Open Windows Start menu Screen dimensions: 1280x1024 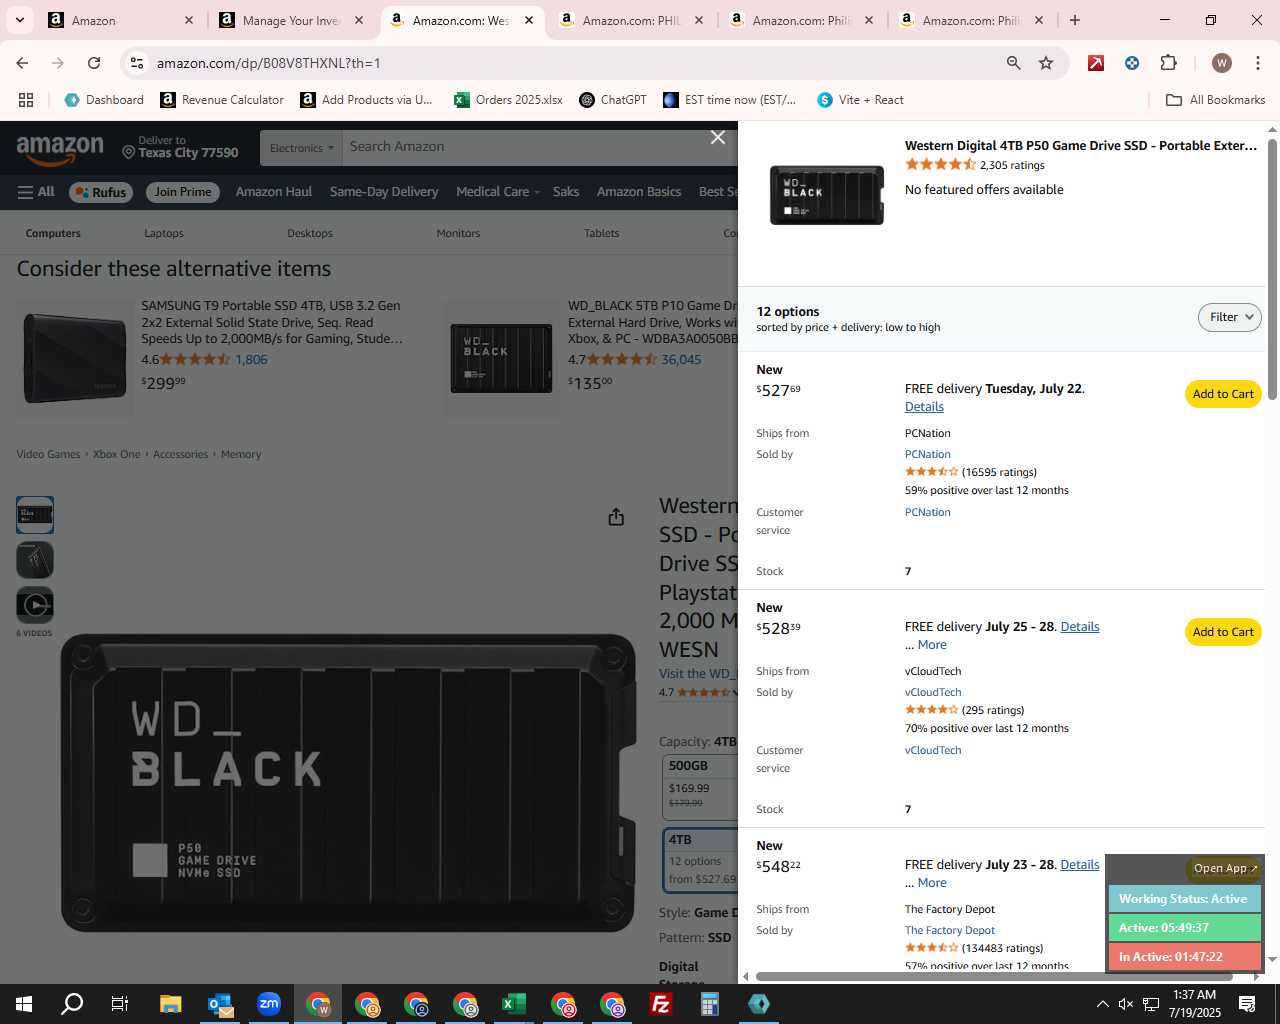pos(24,1004)
